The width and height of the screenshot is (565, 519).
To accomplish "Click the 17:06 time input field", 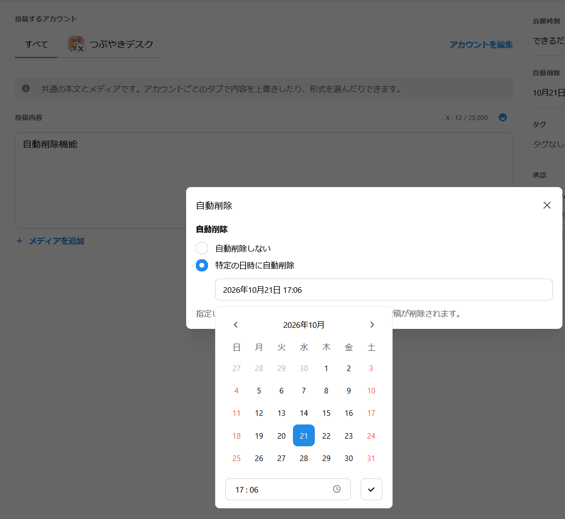I will [288, 489].
